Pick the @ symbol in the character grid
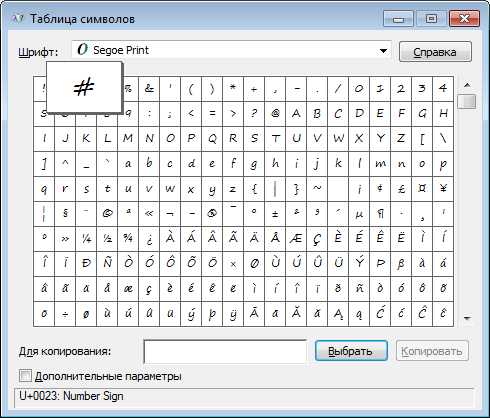 coord(275,114)
